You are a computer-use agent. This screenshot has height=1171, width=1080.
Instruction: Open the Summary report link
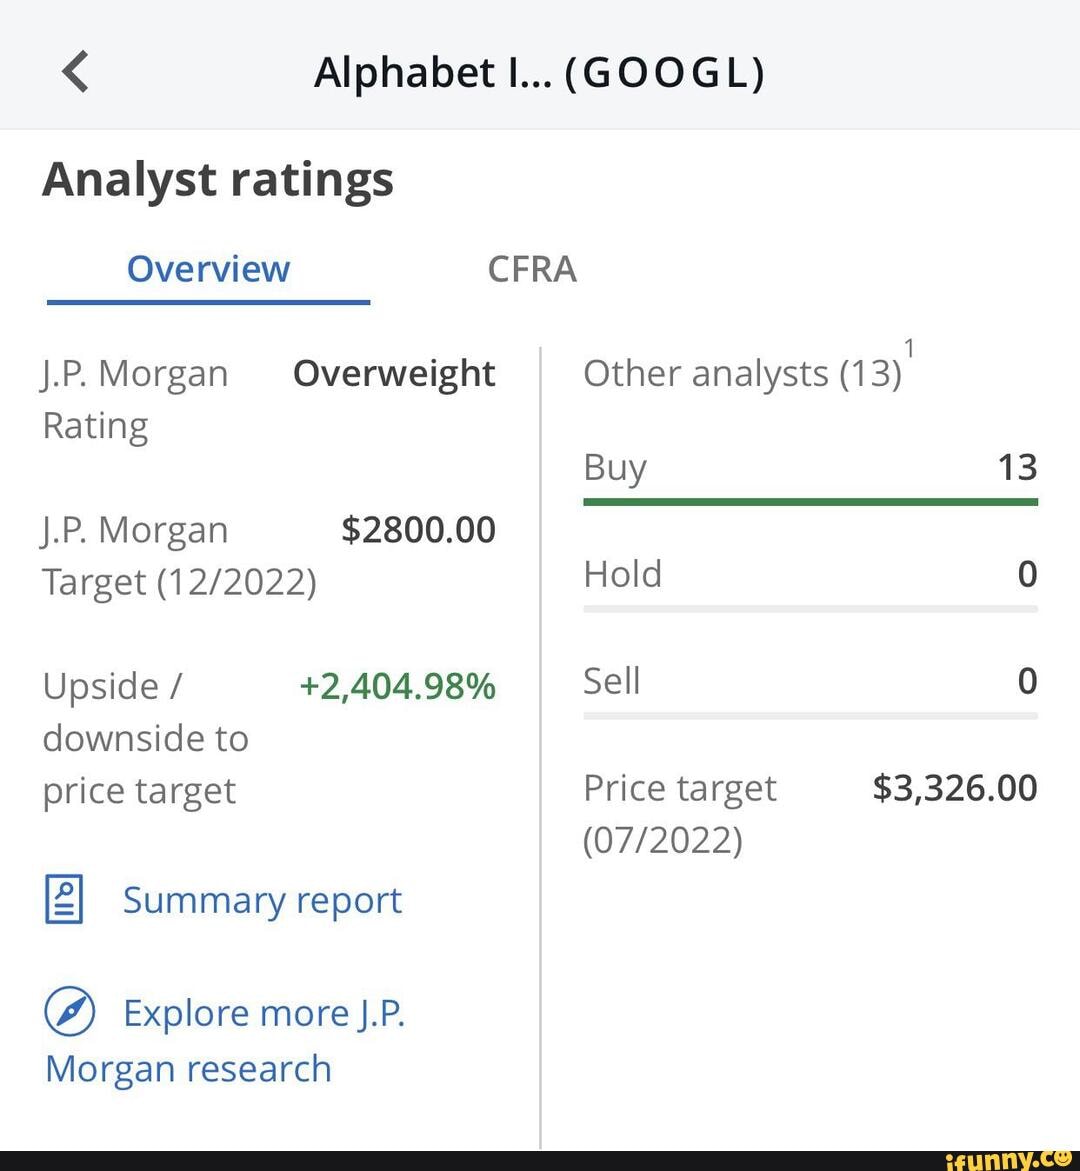[262, 900]
